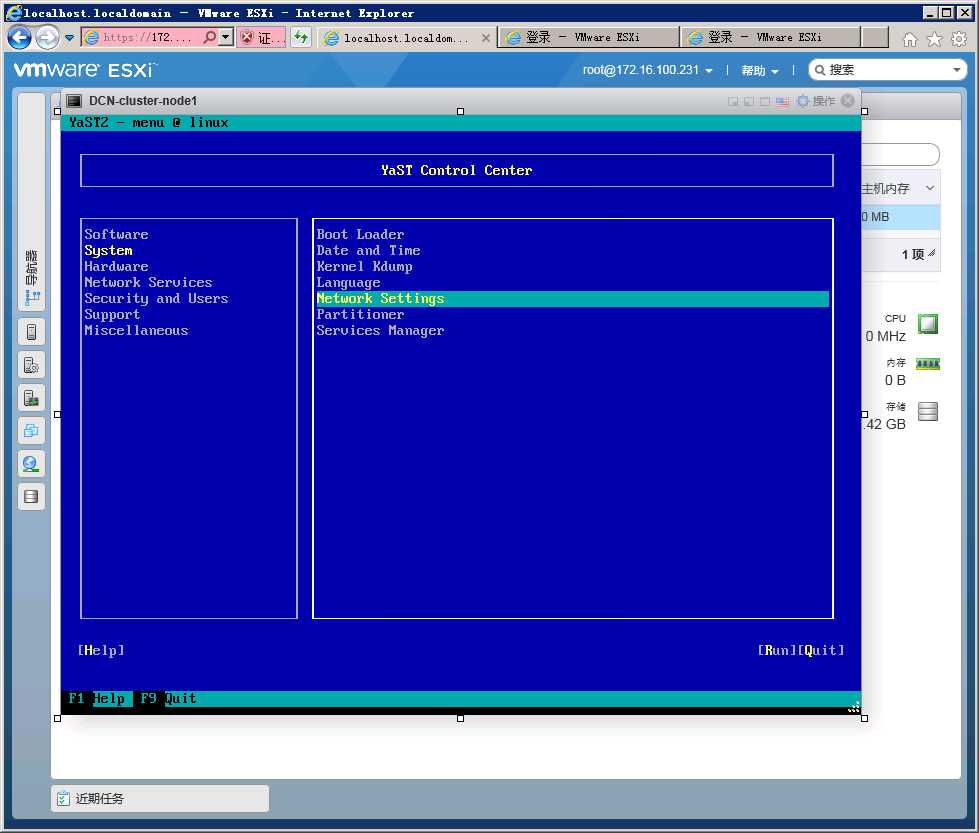979x833 pixels.
Task: Select Miscellaneous category in YaST
Action: click(136, 330)
